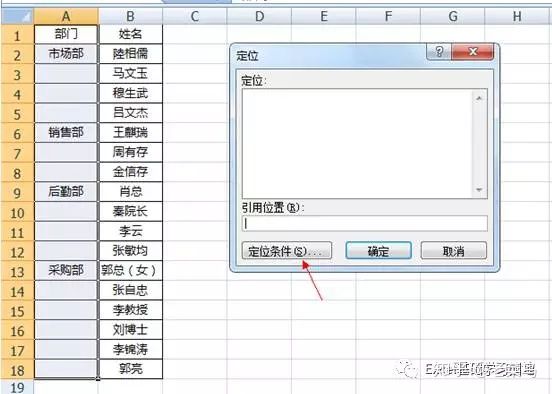The height and width of the screenshot is (394, 552).
Task: Click cell containing 李教授
Action: 131,310
